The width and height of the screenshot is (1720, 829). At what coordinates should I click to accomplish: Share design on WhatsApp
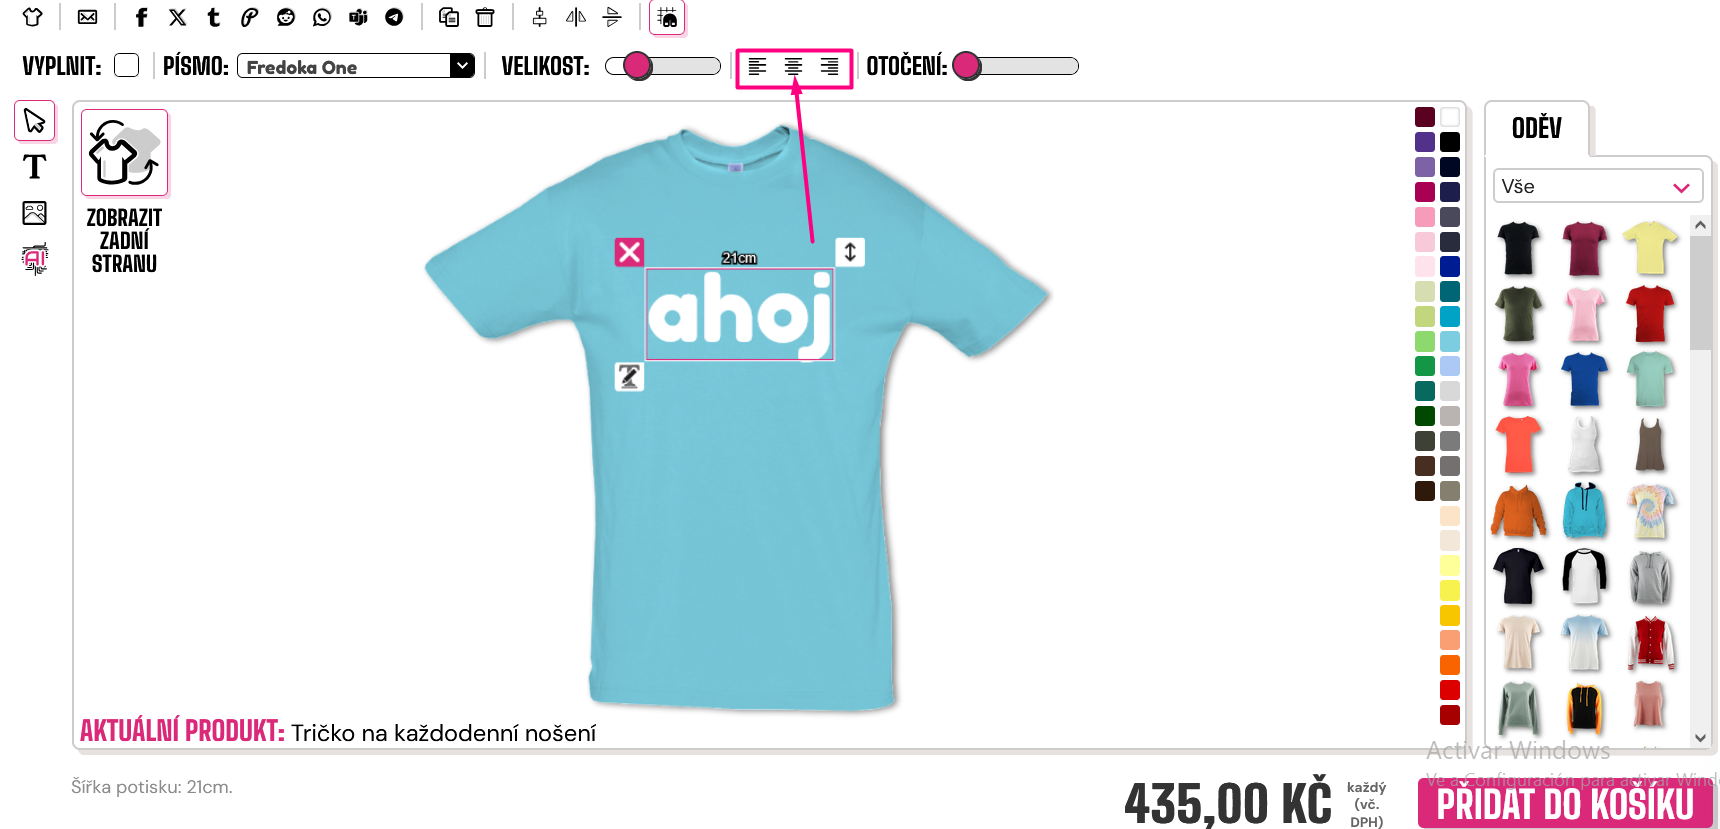click(x=322, y=17)
